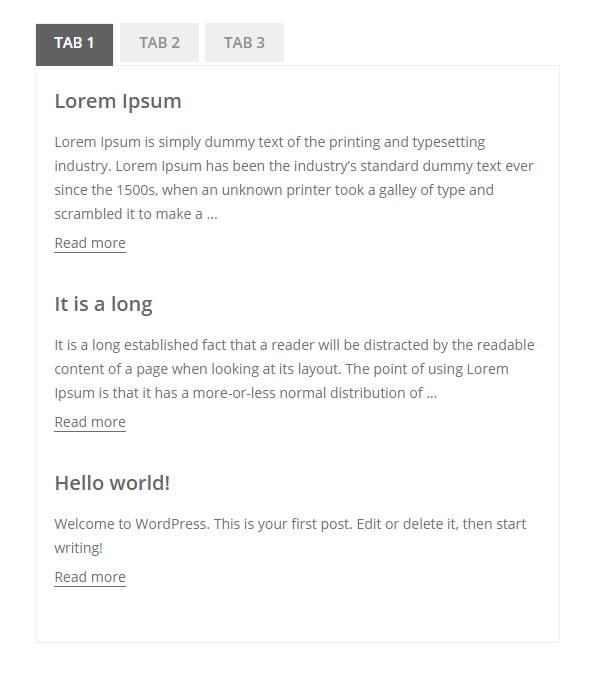Screen dimensions: 602x685
Task: Select the active TAB 1 tab
Action: pos(74,45)
